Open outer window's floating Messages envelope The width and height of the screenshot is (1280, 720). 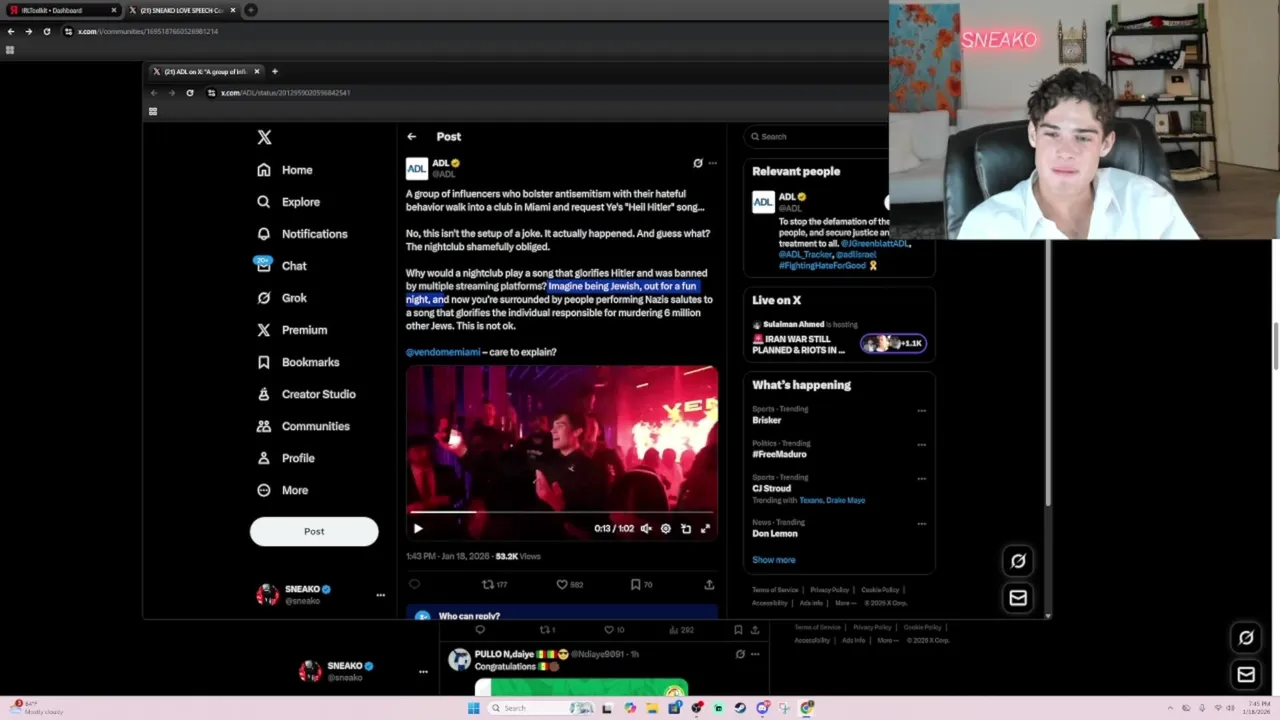click(x=1246, y=675)
